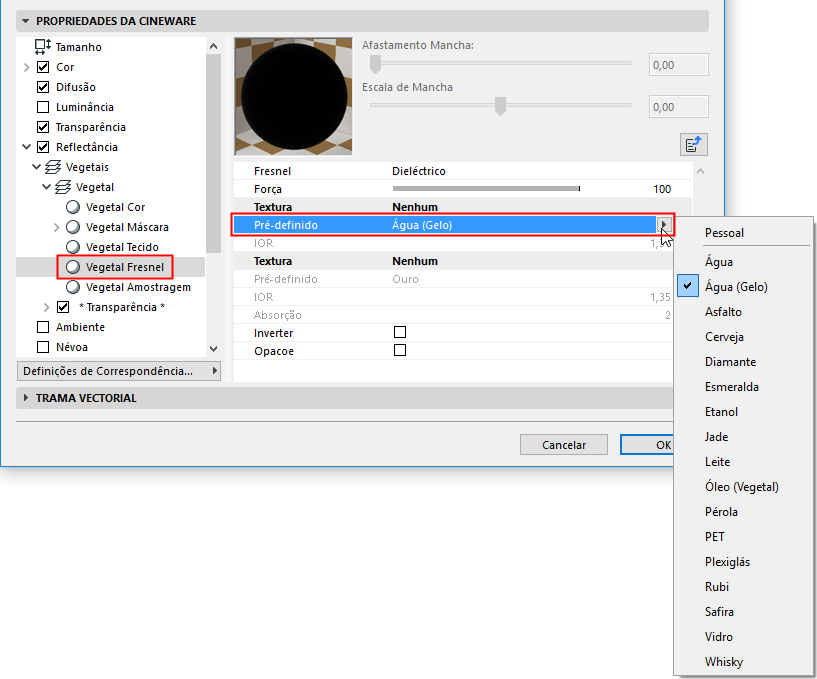Viewport: 817px width, 679px height.
Task: Enable the Névoa checkbox
Action: (43, 347)
